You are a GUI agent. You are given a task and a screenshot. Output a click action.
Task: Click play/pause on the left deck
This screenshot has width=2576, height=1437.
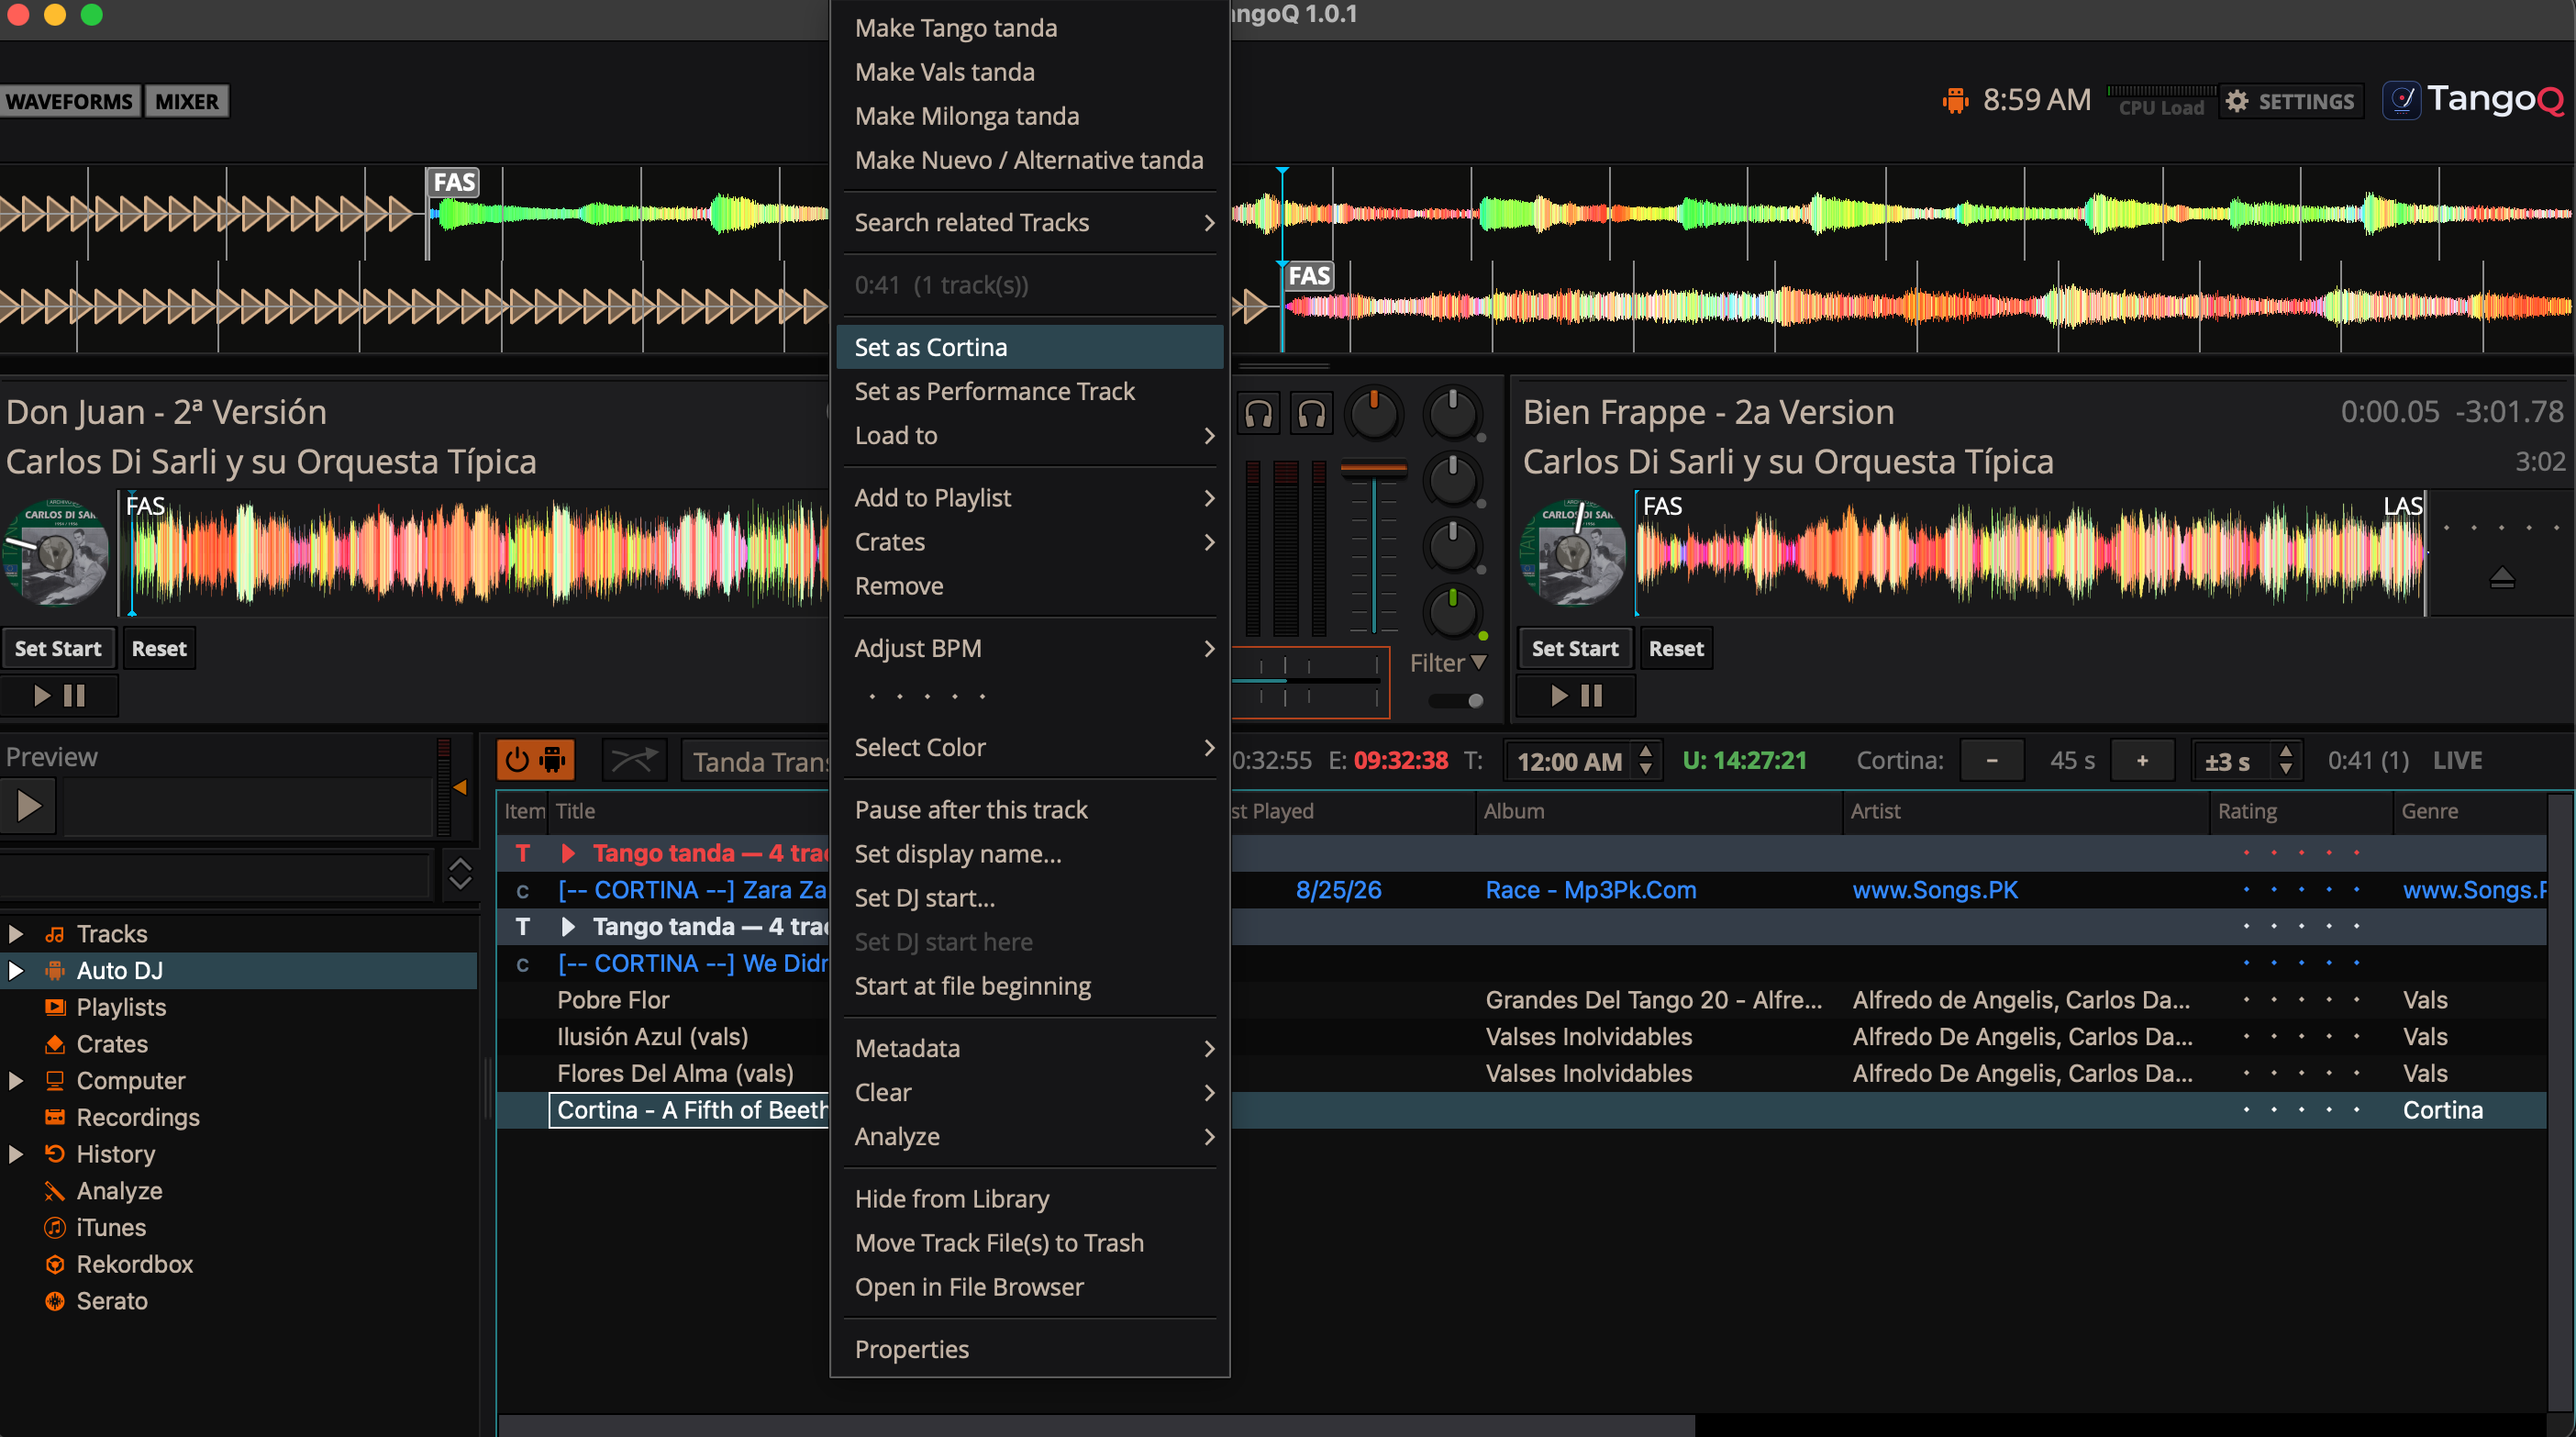click(x=59, y=696)
